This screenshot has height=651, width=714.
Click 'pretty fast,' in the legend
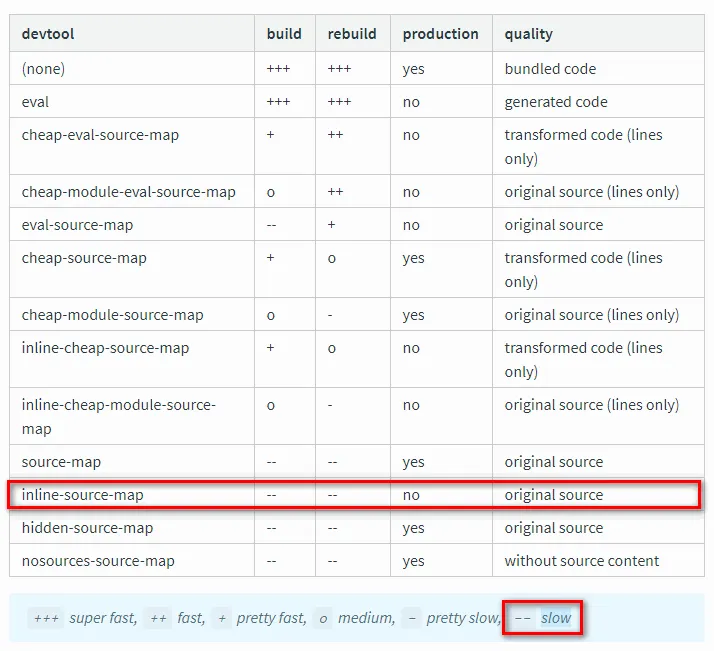[271, 618]
